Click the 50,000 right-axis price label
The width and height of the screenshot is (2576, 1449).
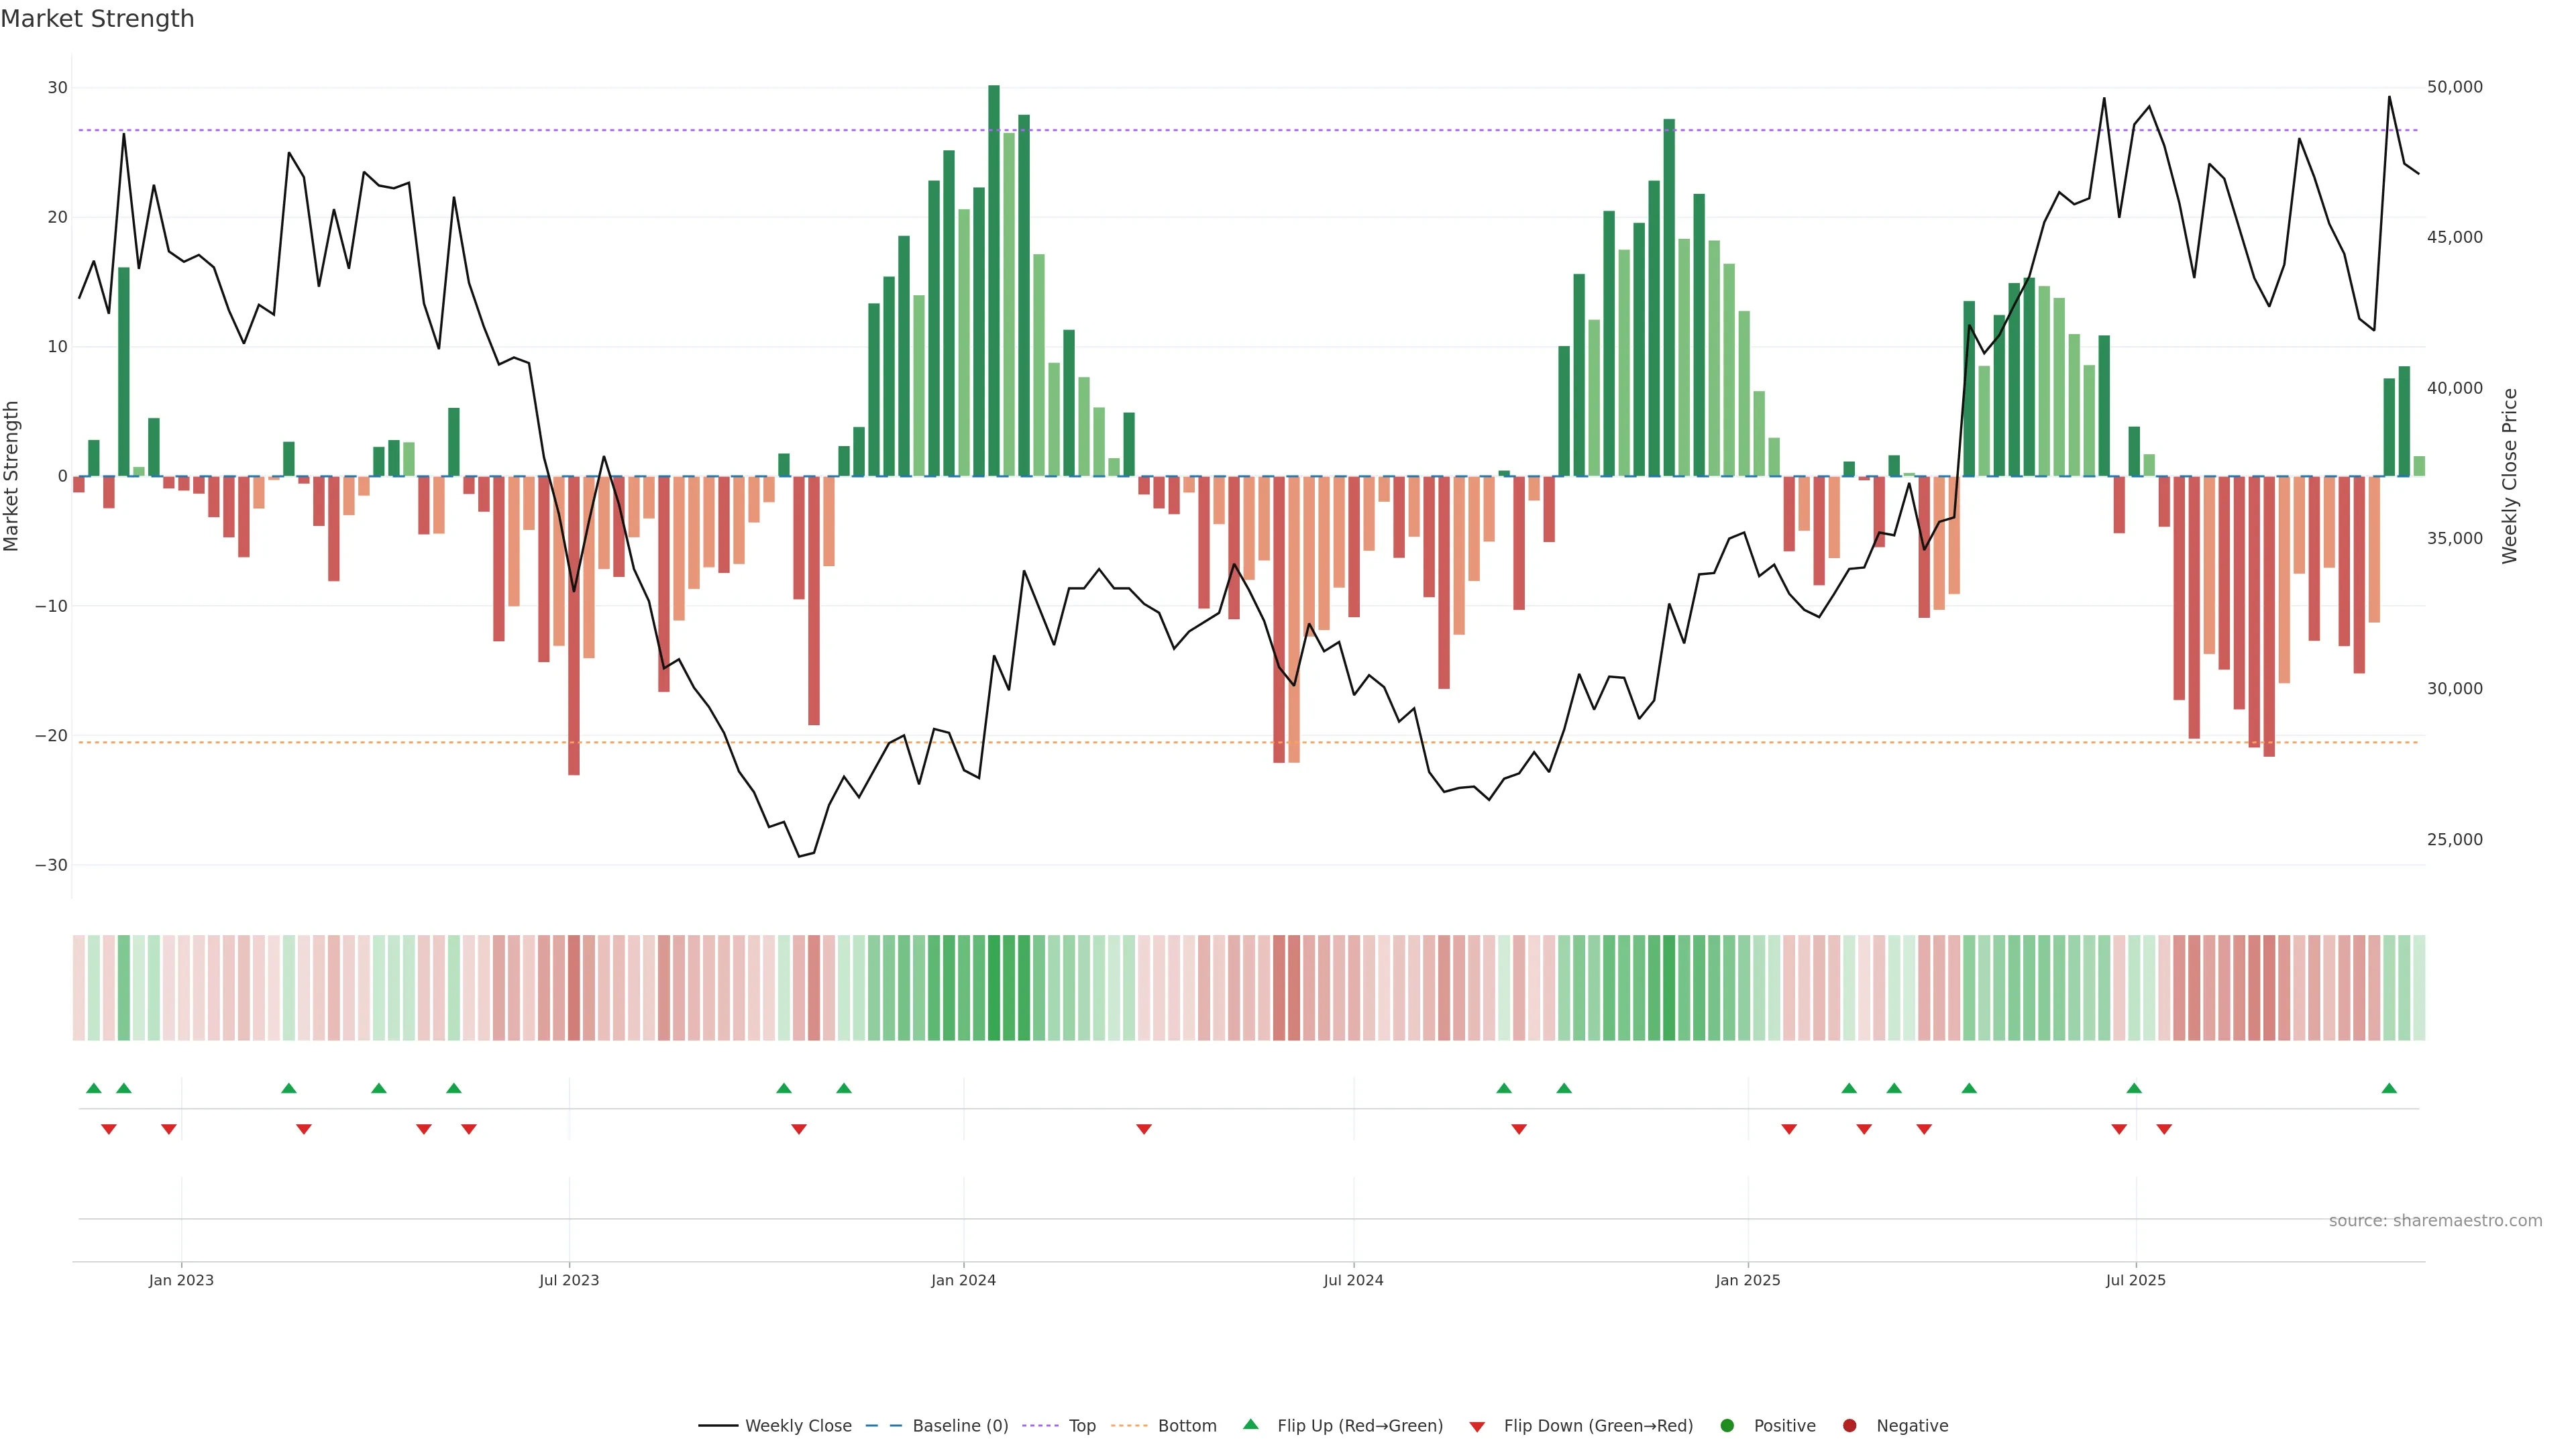(2454, 87)
